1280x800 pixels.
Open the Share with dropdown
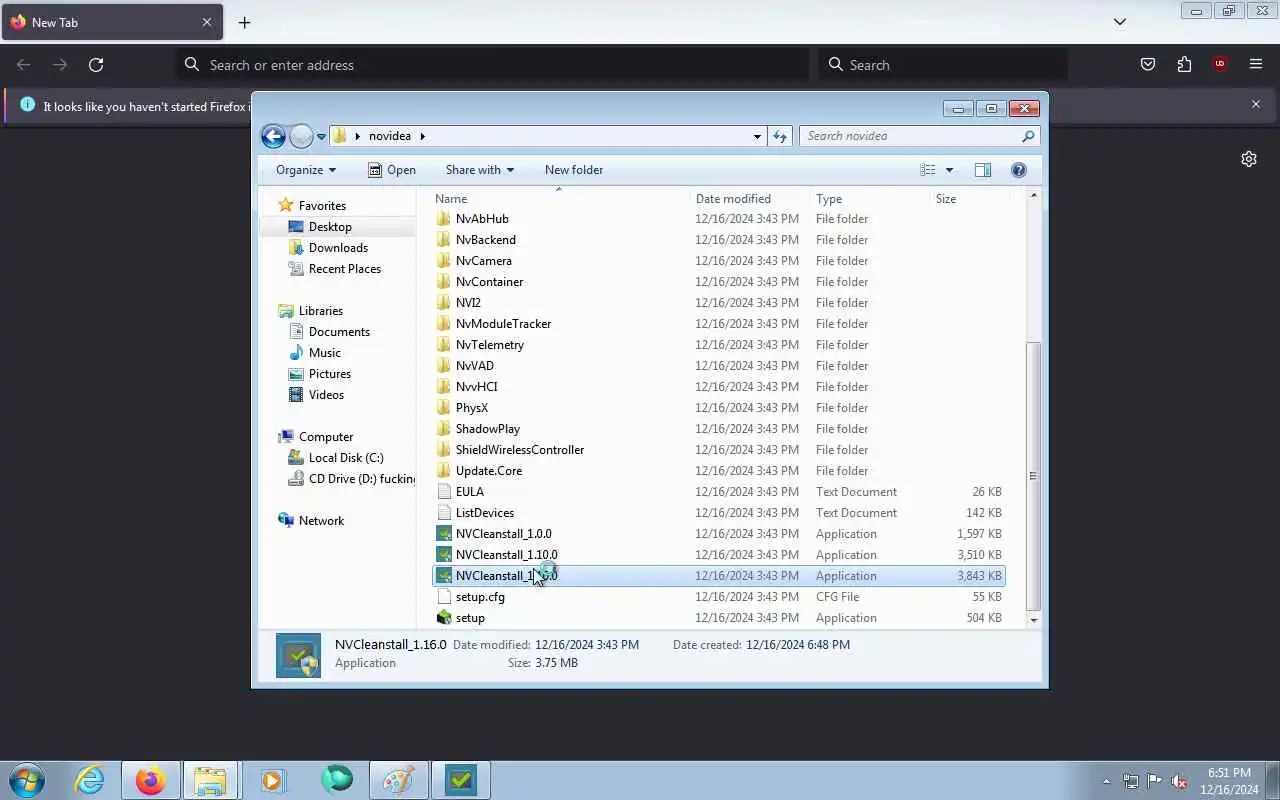point(480,170)
